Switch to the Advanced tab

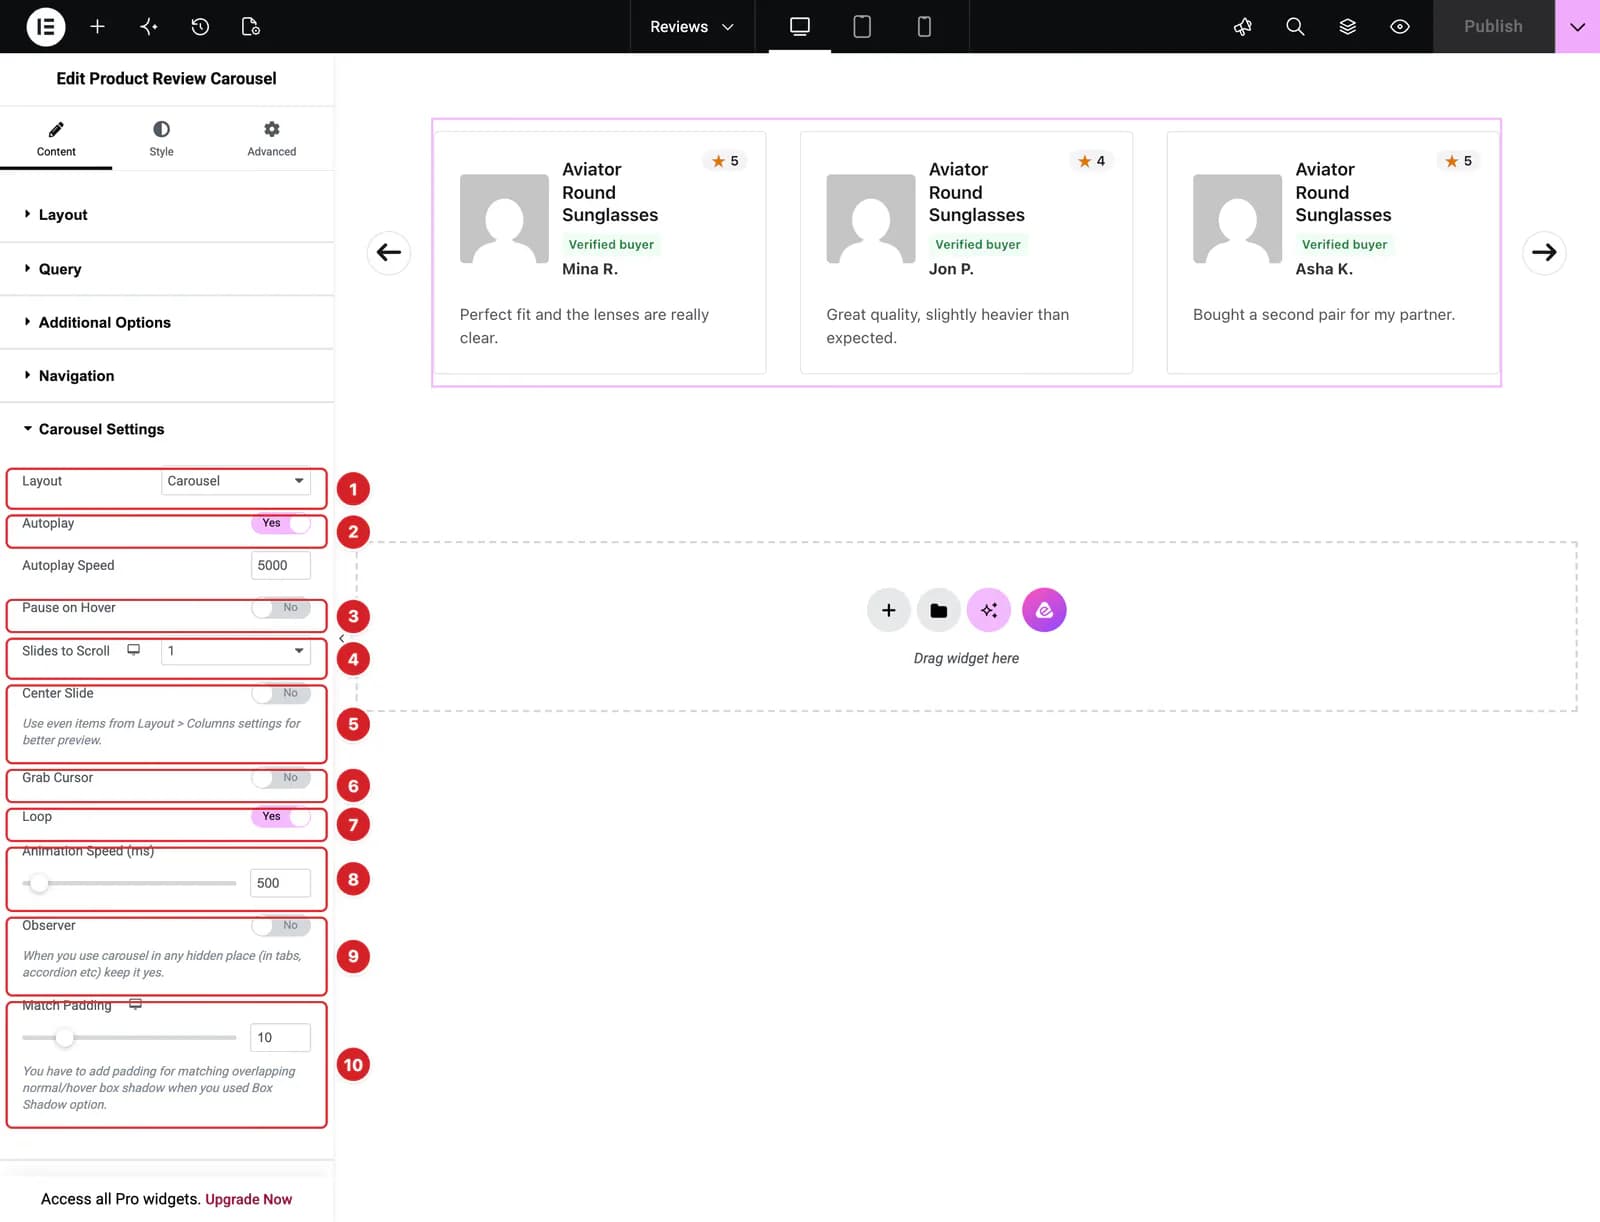coord(272,138)
